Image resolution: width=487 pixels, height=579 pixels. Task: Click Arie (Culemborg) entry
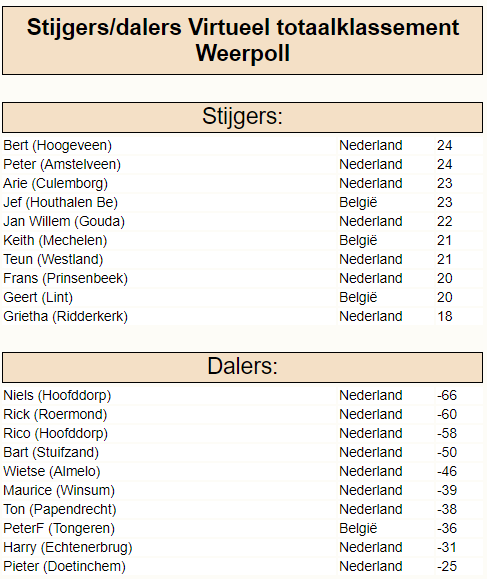pyautogui.click(x=55, y=184)
